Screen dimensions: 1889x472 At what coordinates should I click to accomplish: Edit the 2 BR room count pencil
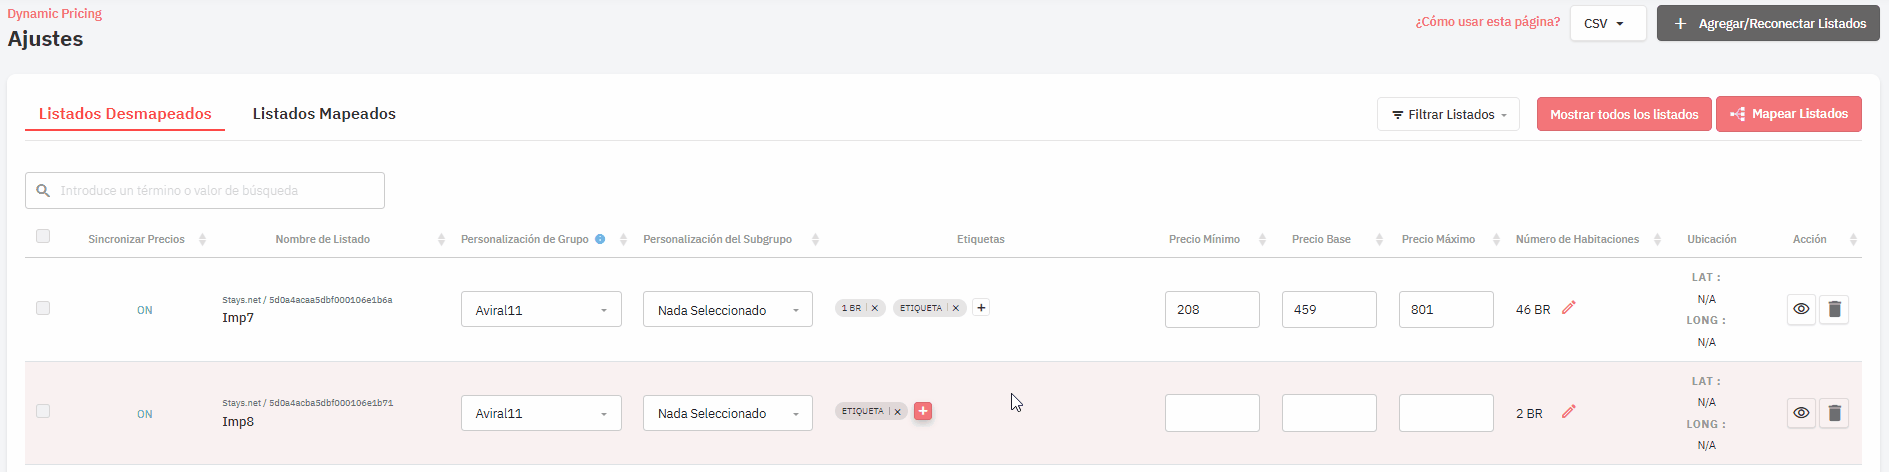click(1569, 411)
